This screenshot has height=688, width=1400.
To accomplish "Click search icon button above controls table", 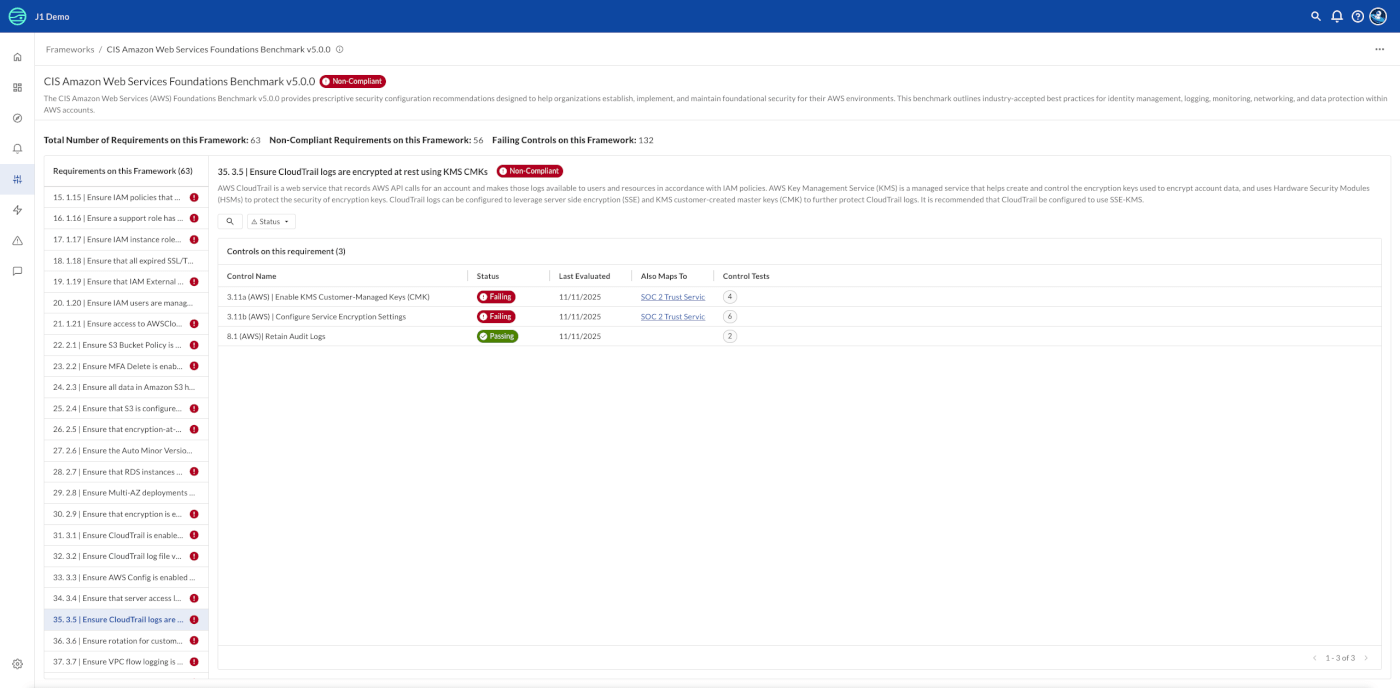I will 230,221.
